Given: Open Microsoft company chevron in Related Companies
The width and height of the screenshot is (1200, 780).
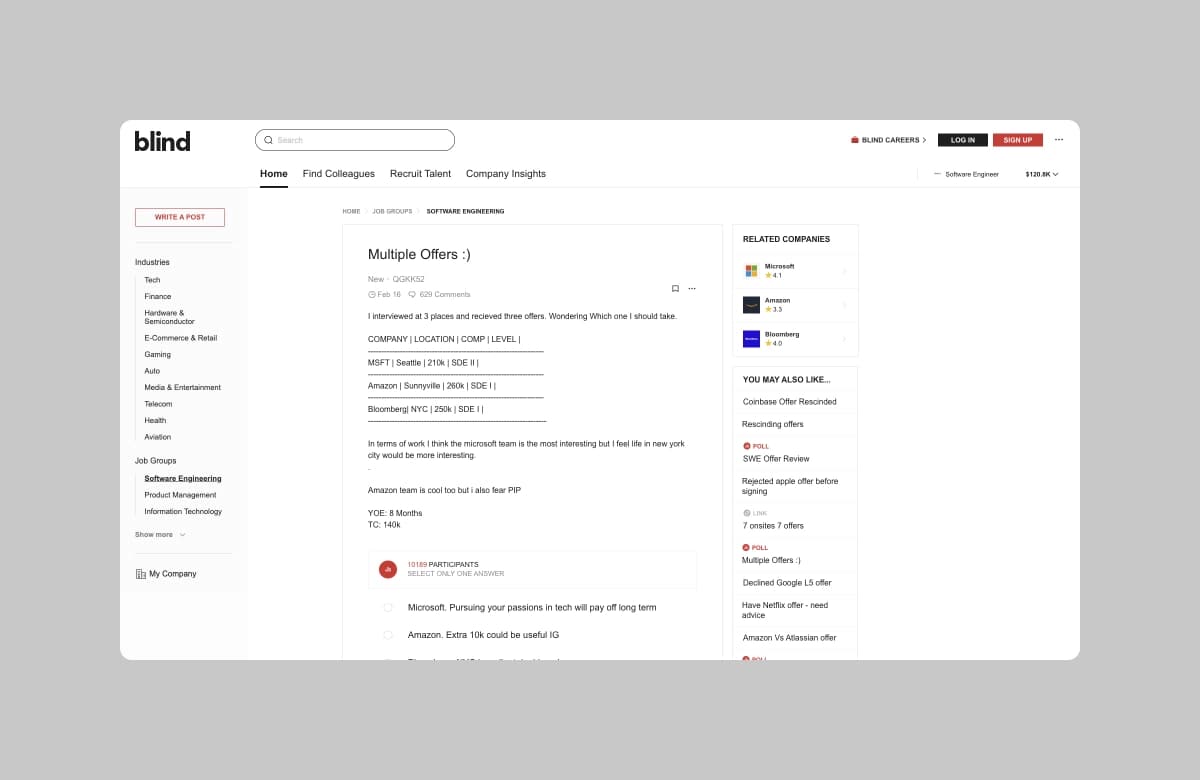Looking at the screenshot, I should pos(844,271).
